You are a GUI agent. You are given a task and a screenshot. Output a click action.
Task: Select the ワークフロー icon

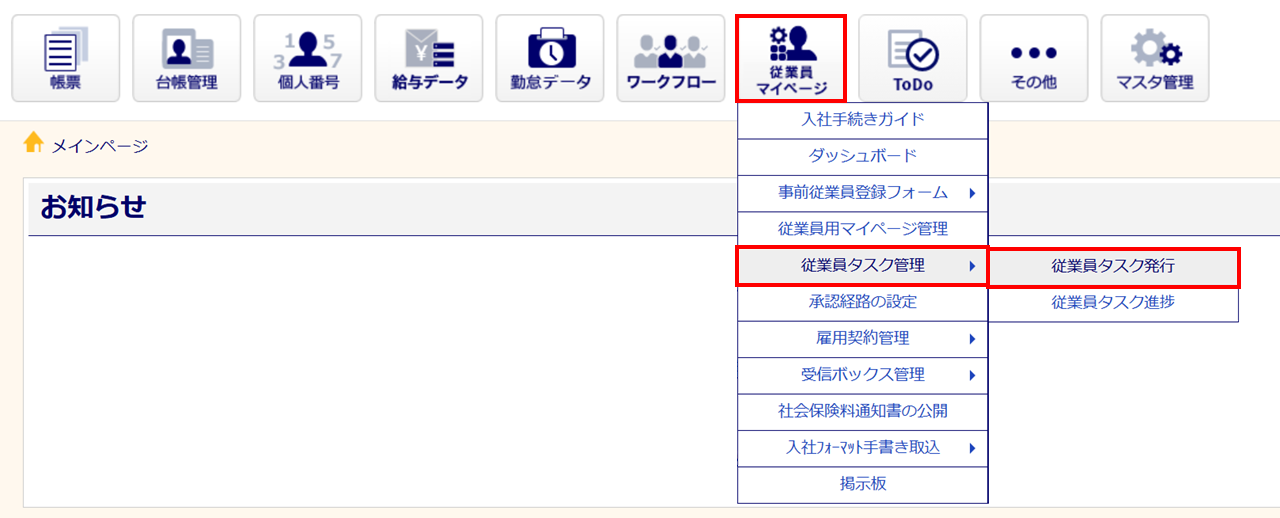click(x=671, y=59)
